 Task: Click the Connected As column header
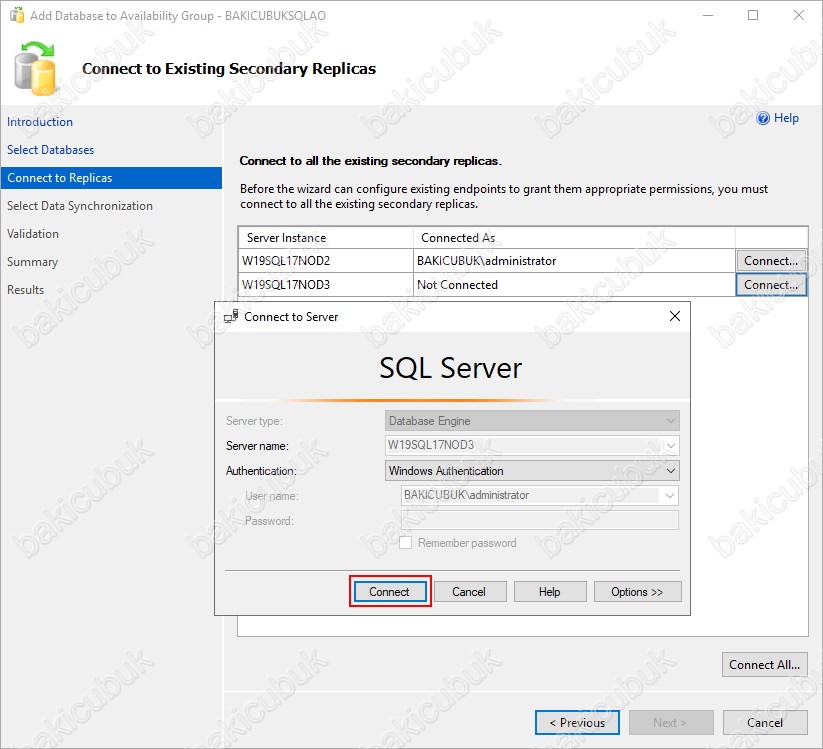coord(574,238)
